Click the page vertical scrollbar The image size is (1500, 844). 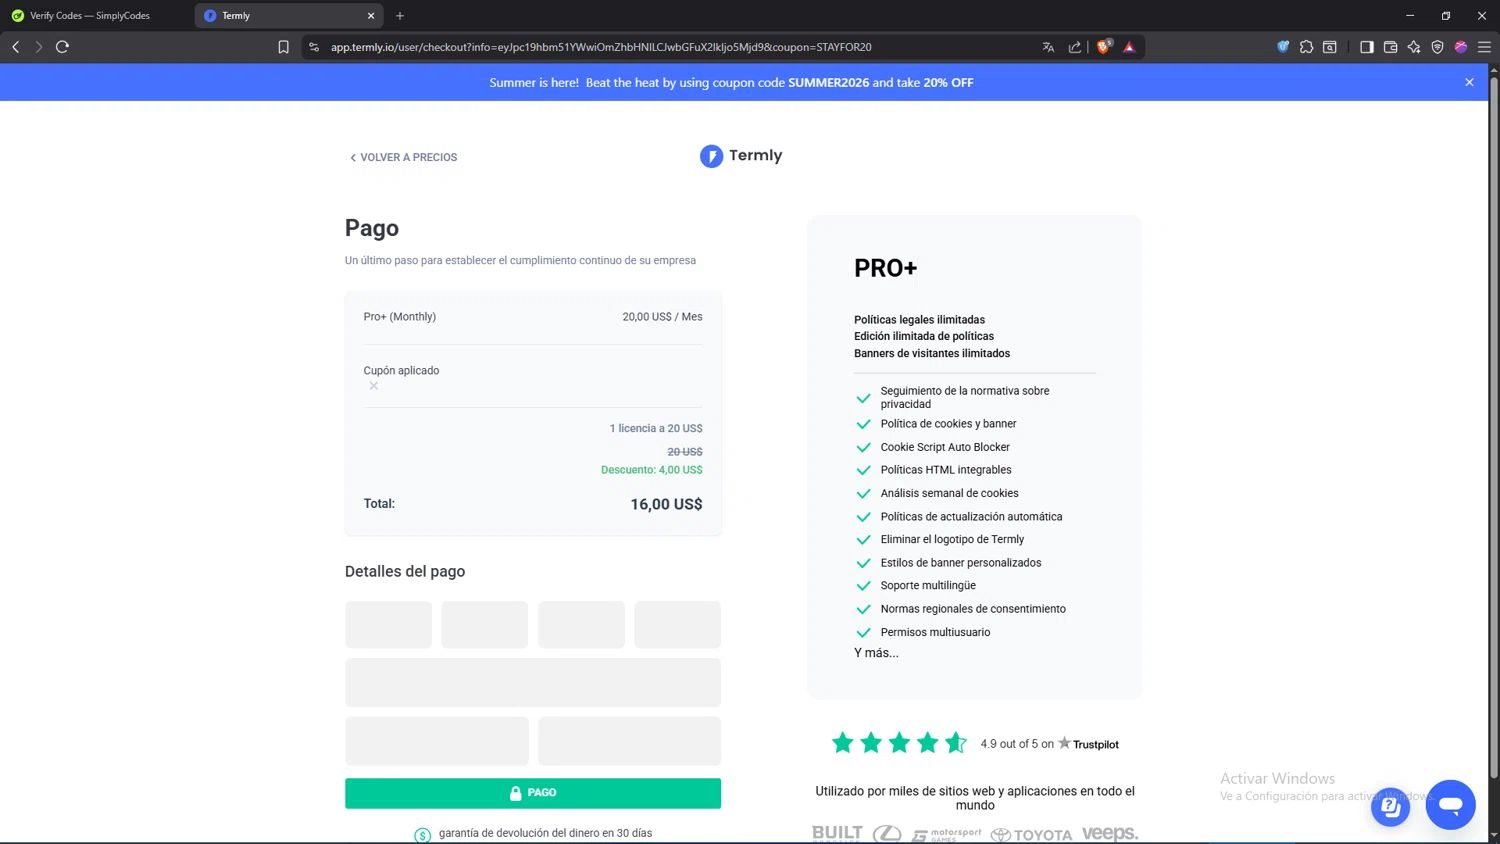(x=1494, y=430)
